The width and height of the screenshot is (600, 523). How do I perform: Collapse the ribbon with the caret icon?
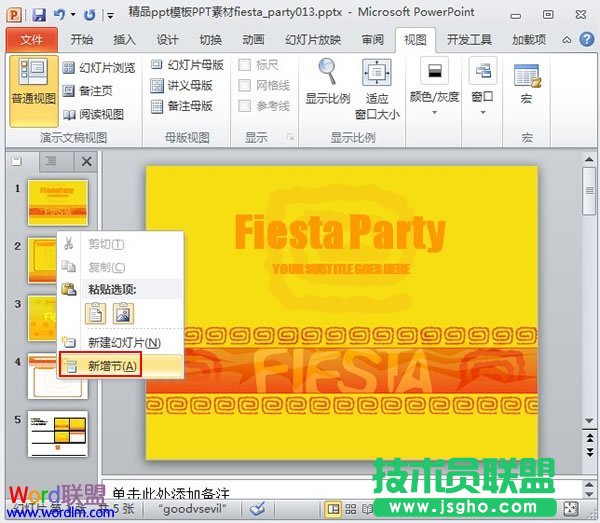click(567, 40)
